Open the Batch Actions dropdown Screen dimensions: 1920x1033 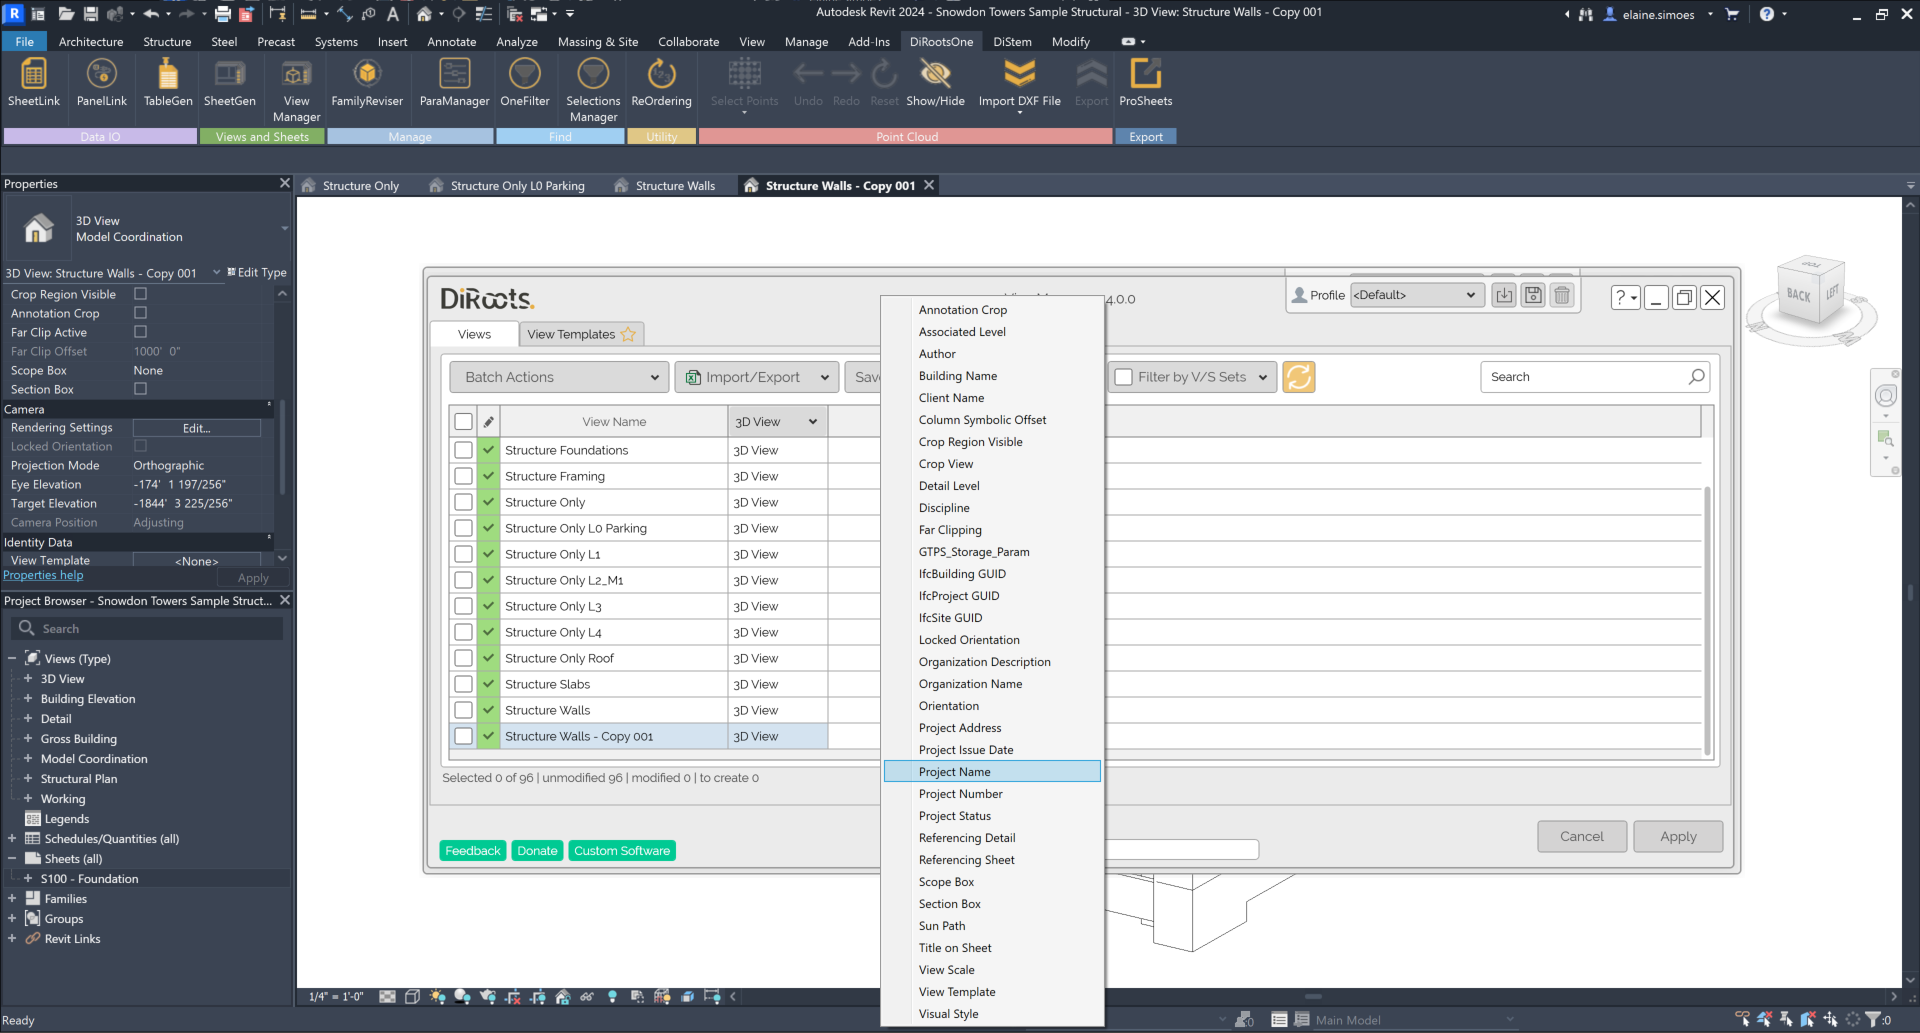(561, 377)
